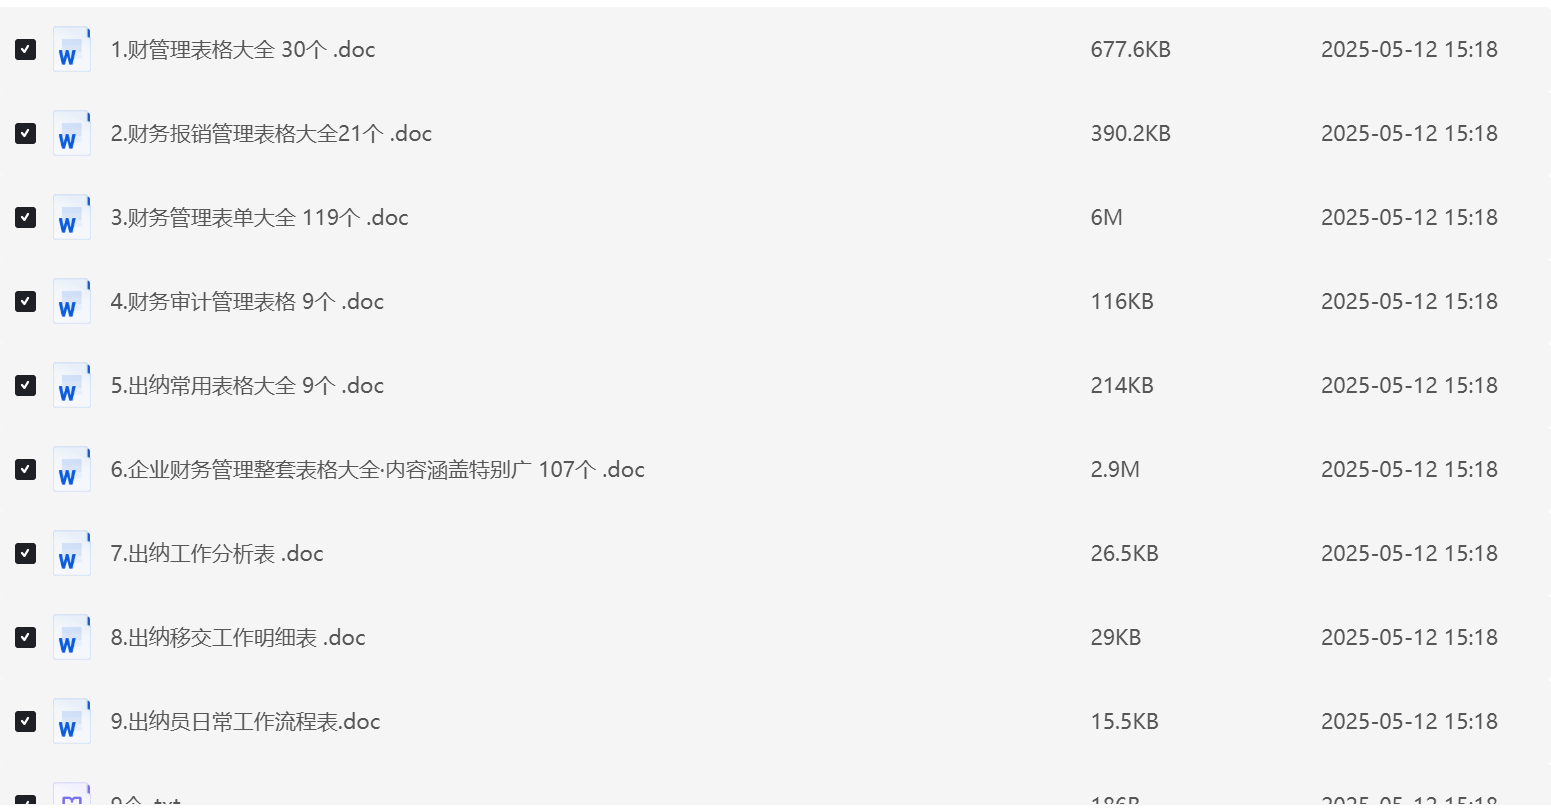Click the Word icon for 8.出纳移交工作明细表

(x=71, y=637)
